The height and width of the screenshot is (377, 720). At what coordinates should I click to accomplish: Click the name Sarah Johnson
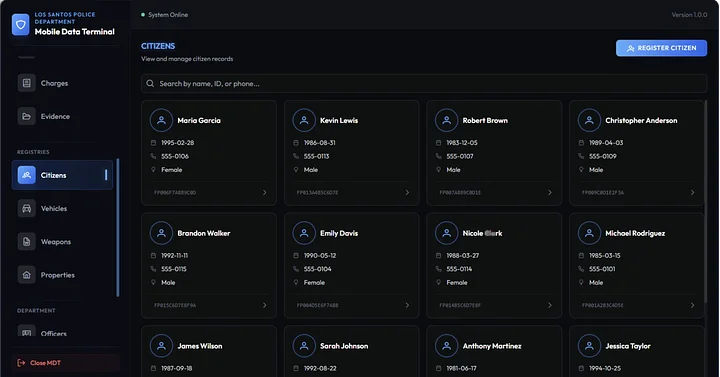coord(344,346)
